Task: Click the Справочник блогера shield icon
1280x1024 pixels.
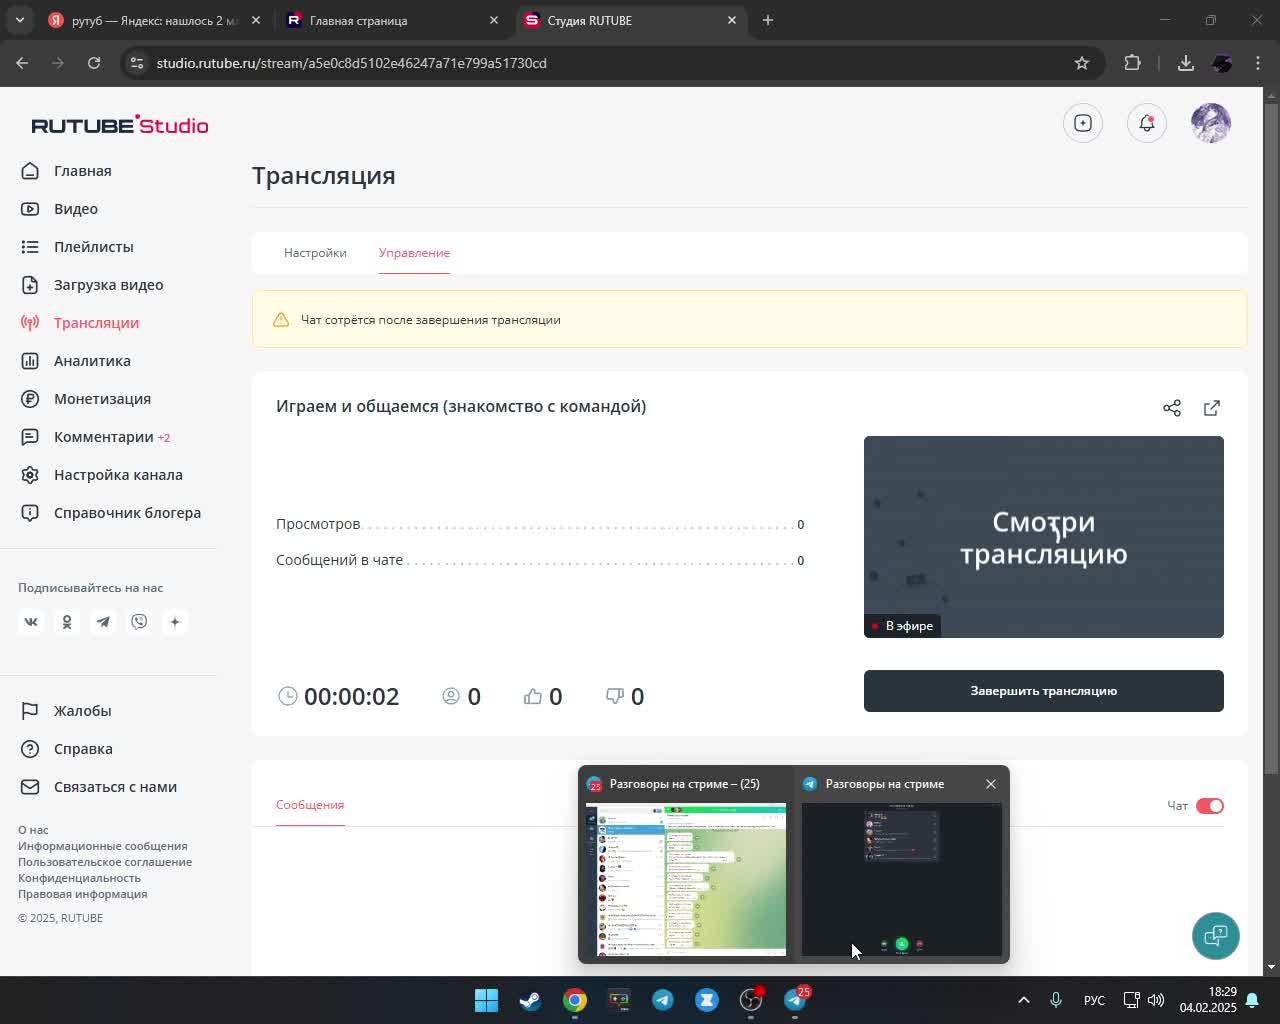Action: pos(31,513)
